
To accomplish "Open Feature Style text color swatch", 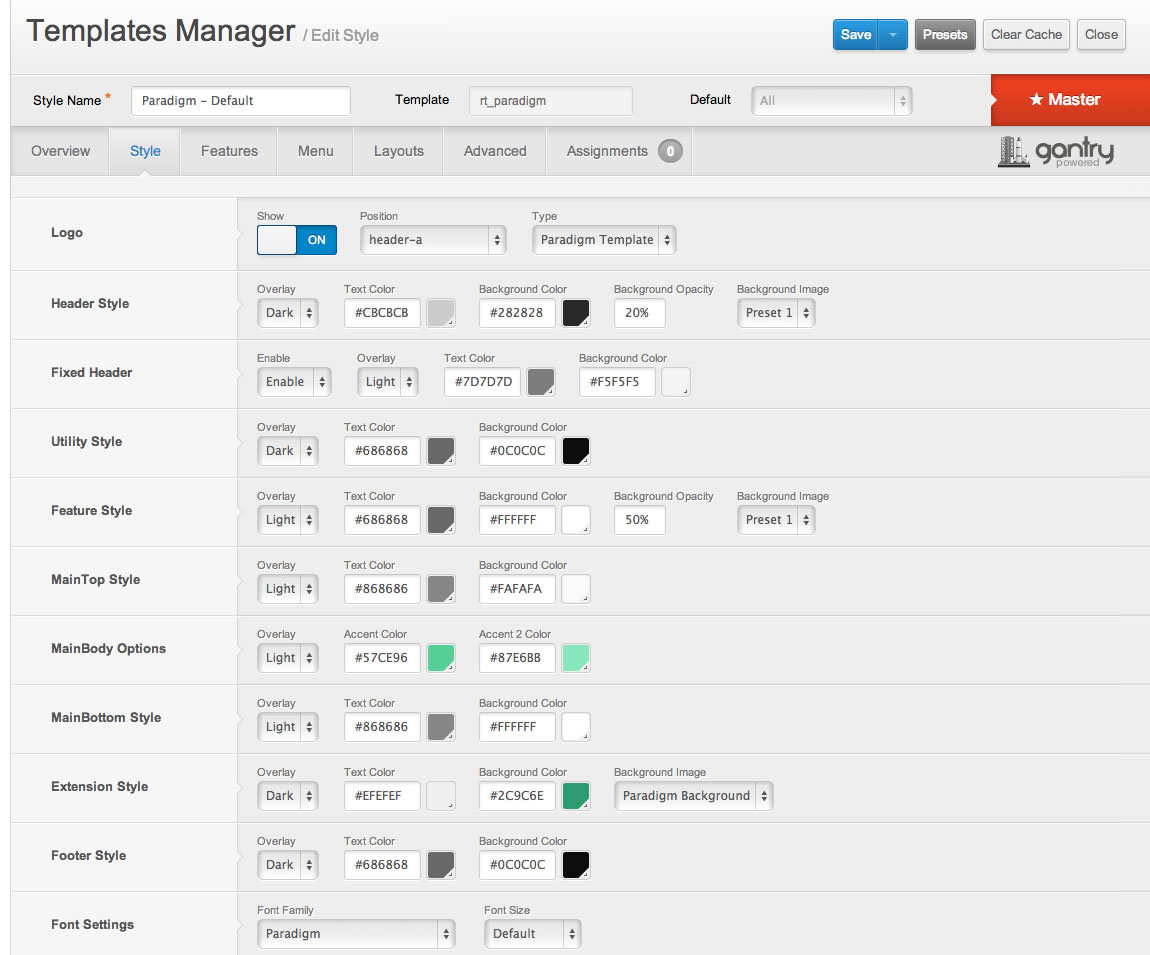I will [x=441, y=519].
